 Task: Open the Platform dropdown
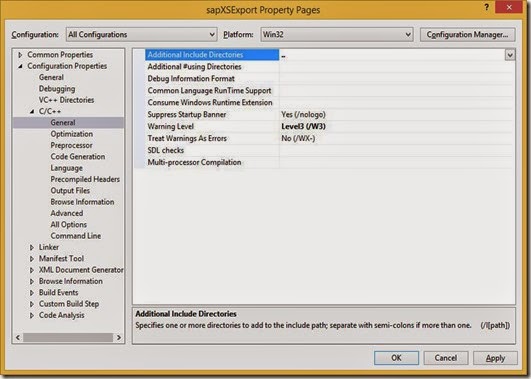tap(337, 35)
